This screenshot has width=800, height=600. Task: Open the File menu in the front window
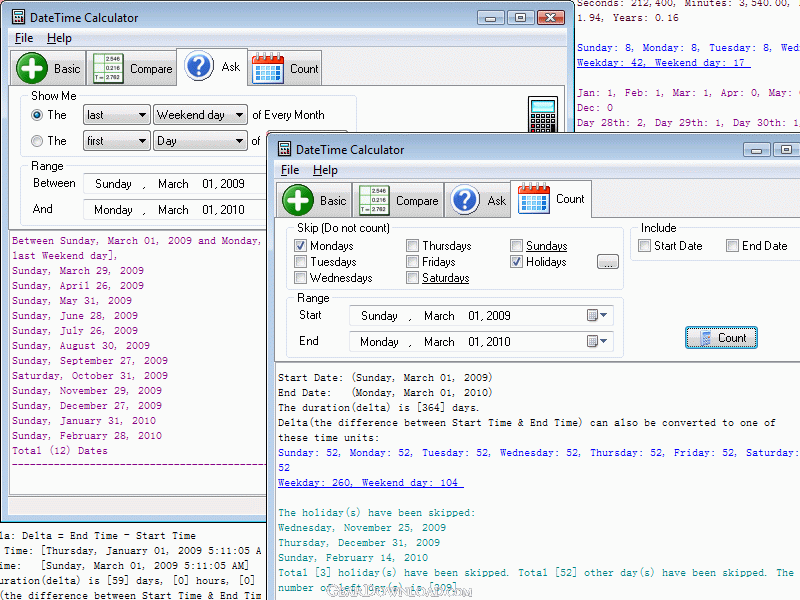pyautogui.click(x=290, y=170)
